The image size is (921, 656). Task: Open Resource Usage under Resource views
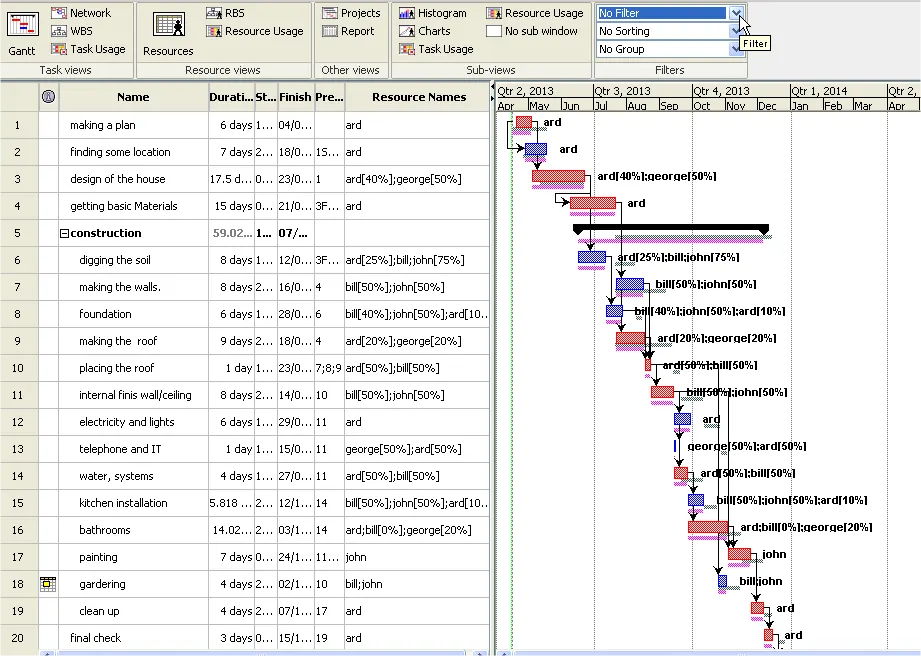[255, 31]
